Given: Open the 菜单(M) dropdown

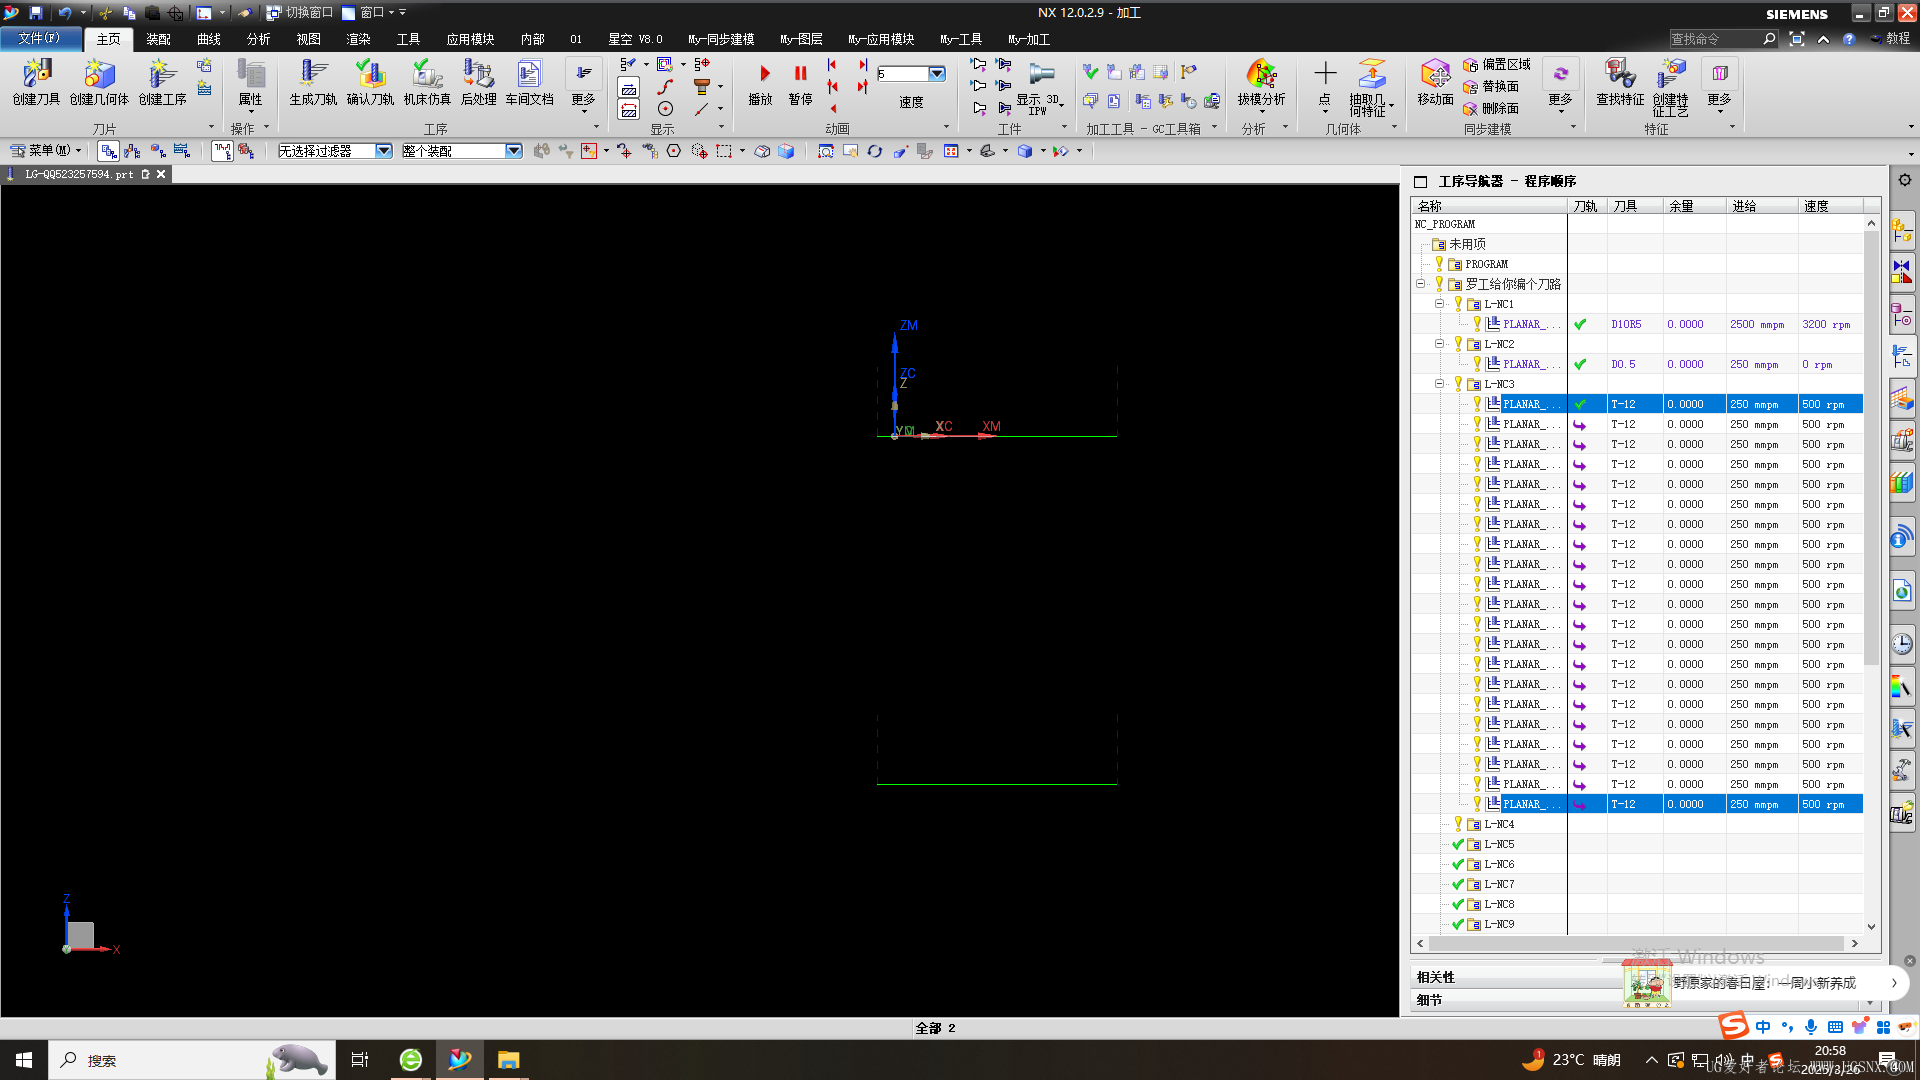Looking at the screenshot, I should [45, 151].
